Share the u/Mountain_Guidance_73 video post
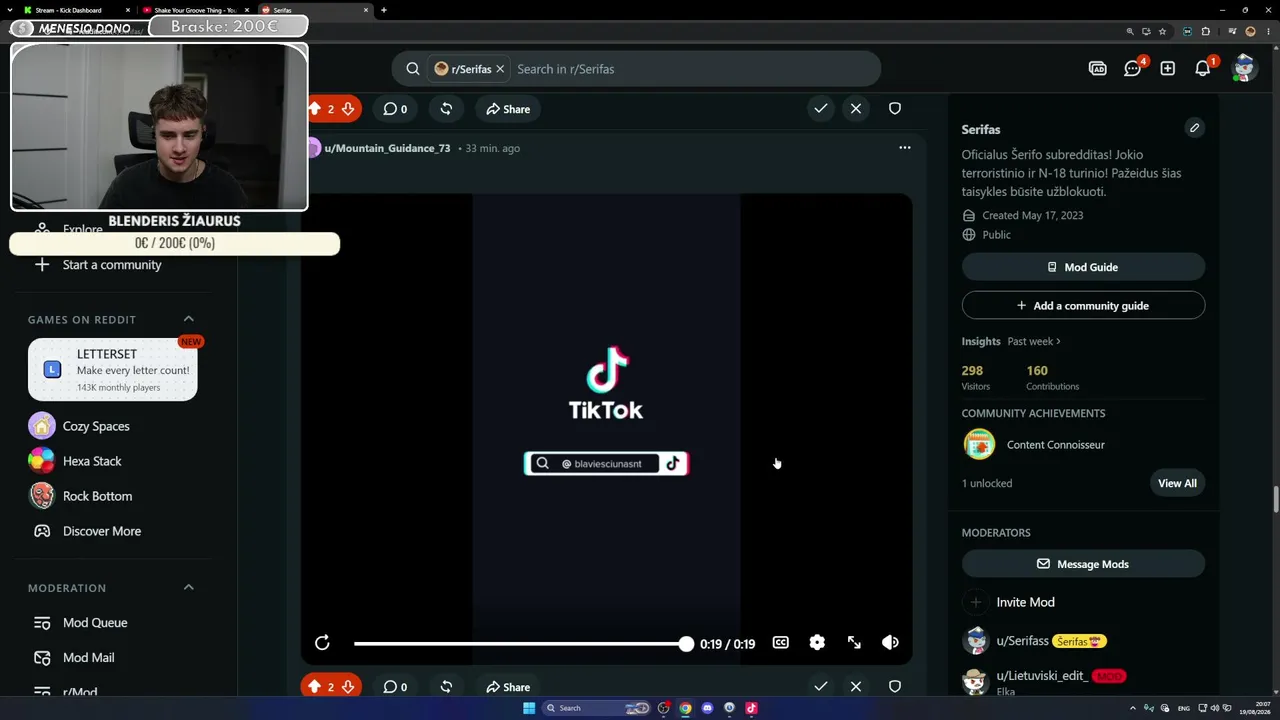 pyautogui.click(x=508, y=687)
